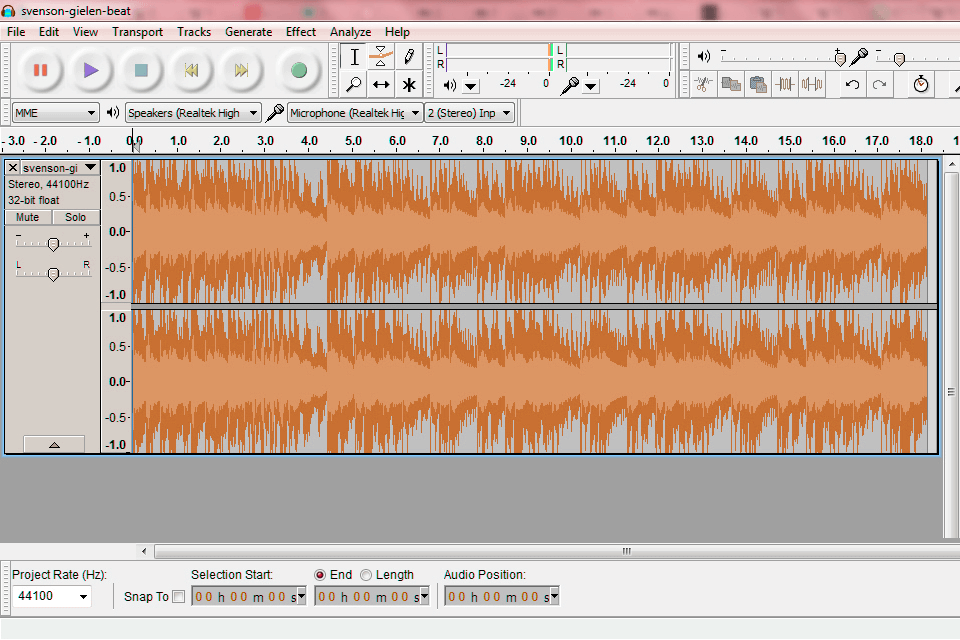Open the Analyze menu
This screenshot has width=960, height=640.
click(x=350, y=32)
